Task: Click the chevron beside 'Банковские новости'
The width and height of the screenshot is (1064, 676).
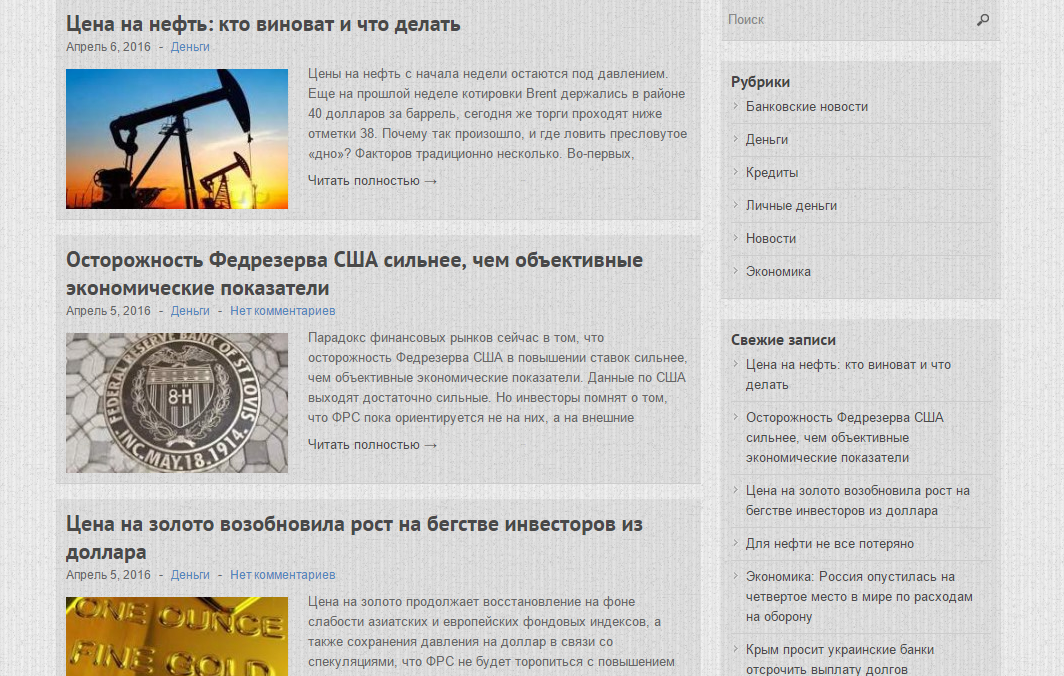Action: click(736, 105)
